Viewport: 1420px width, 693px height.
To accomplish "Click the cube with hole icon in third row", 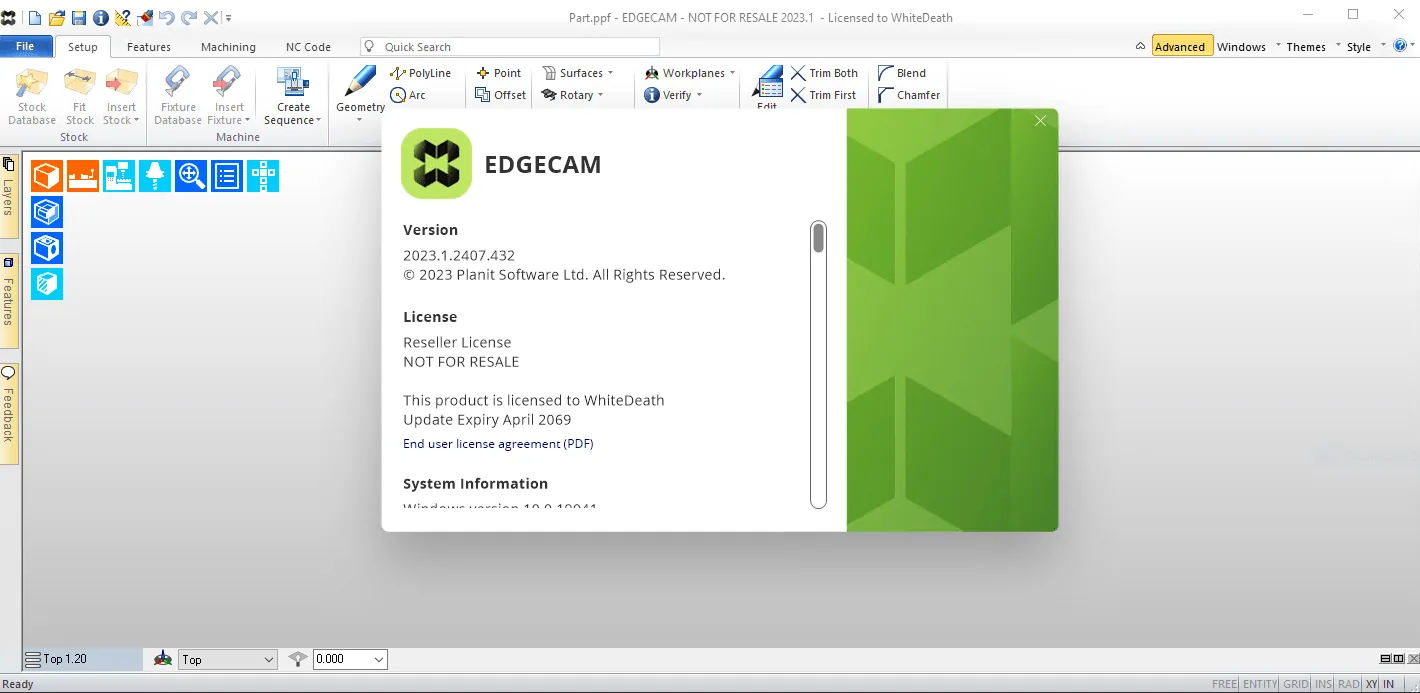I will tap(47, 248).
